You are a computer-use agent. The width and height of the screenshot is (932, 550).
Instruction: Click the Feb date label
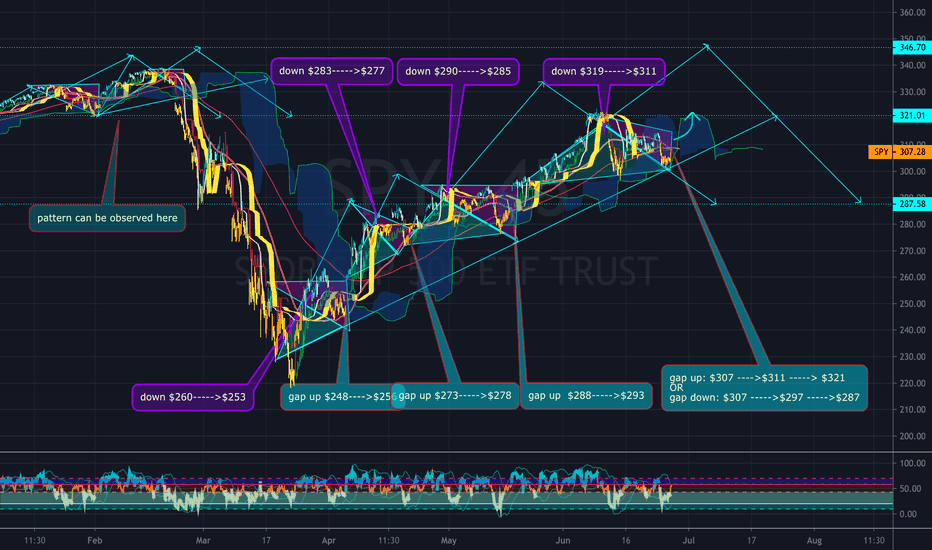[95, 540]
